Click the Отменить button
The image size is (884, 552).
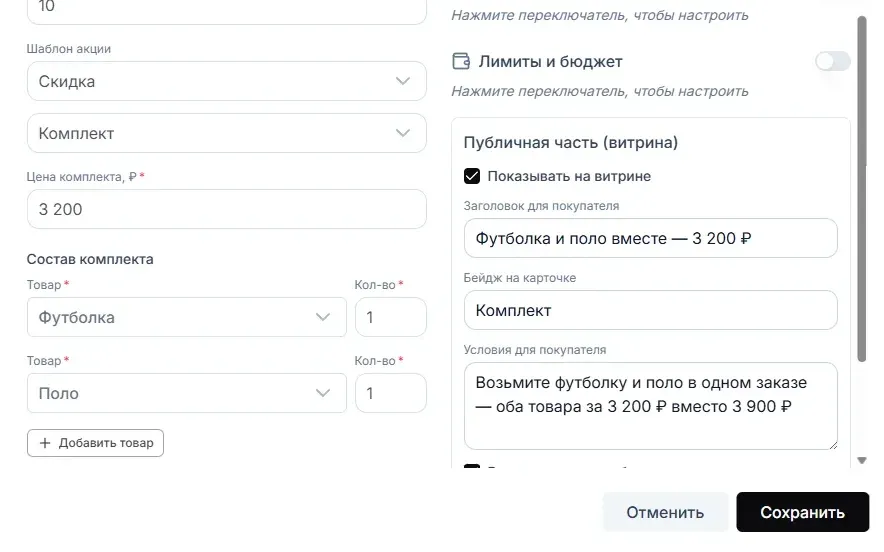665,512
